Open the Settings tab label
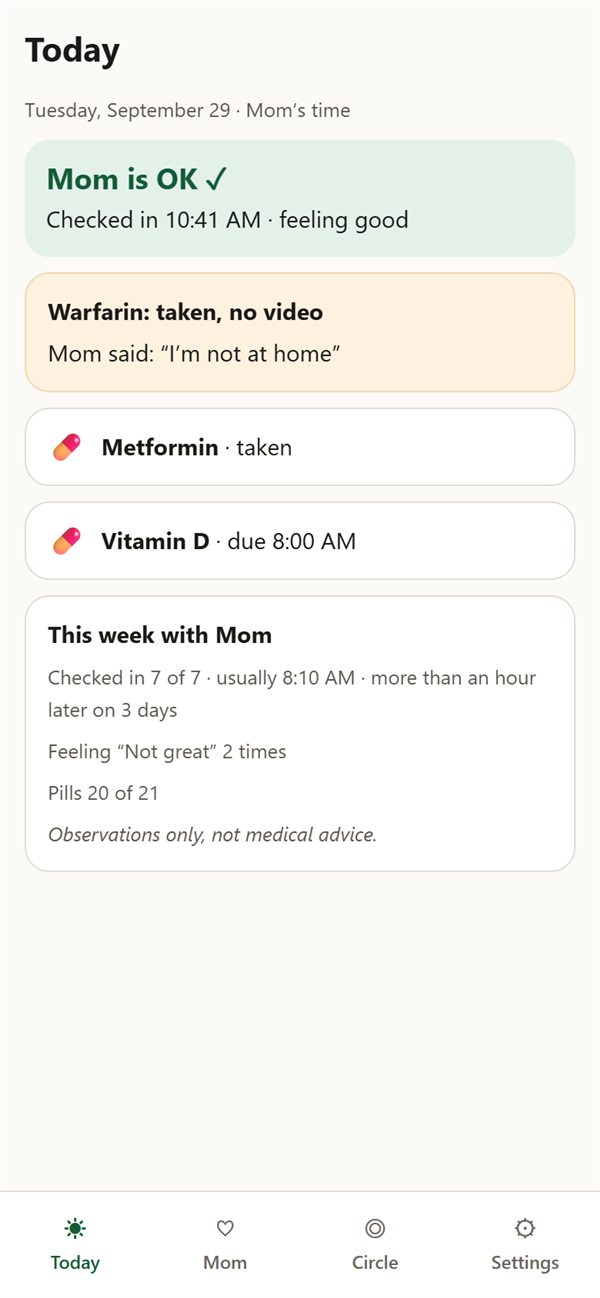The height and width of the screenshot is (1298, 600). [525, 1262]
